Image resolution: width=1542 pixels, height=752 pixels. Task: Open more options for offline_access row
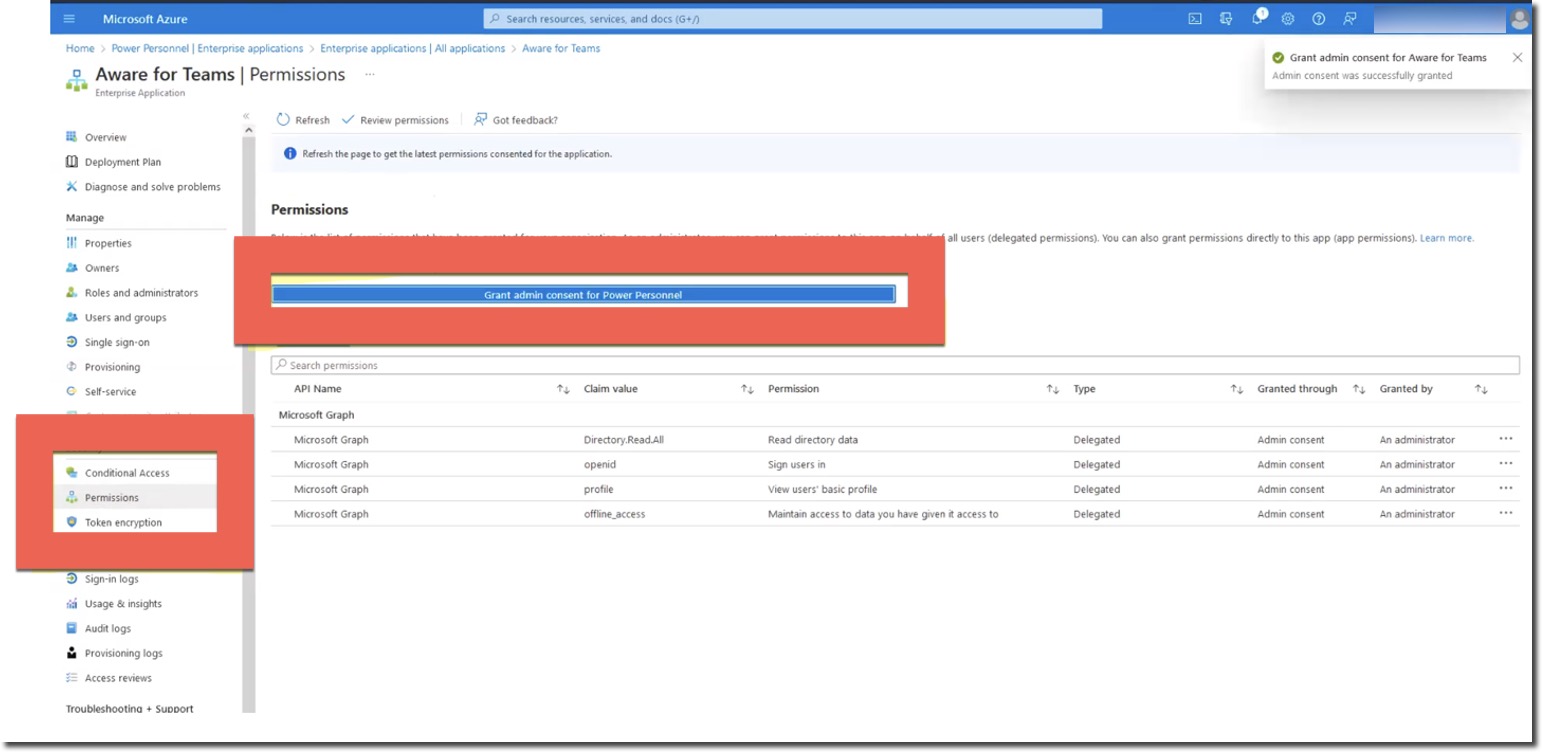[x=1506, y=514]
